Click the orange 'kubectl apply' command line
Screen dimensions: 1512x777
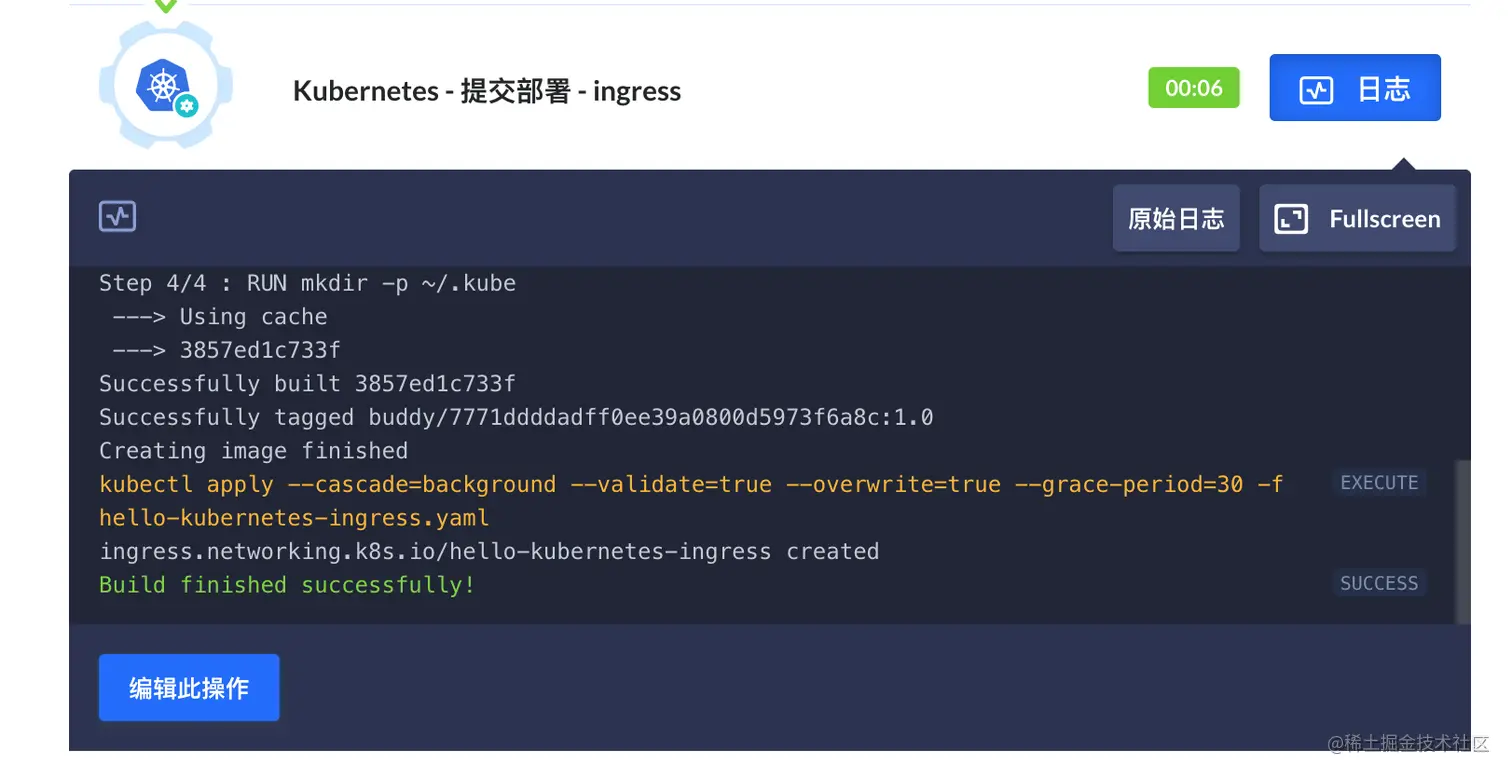[691, 485]
